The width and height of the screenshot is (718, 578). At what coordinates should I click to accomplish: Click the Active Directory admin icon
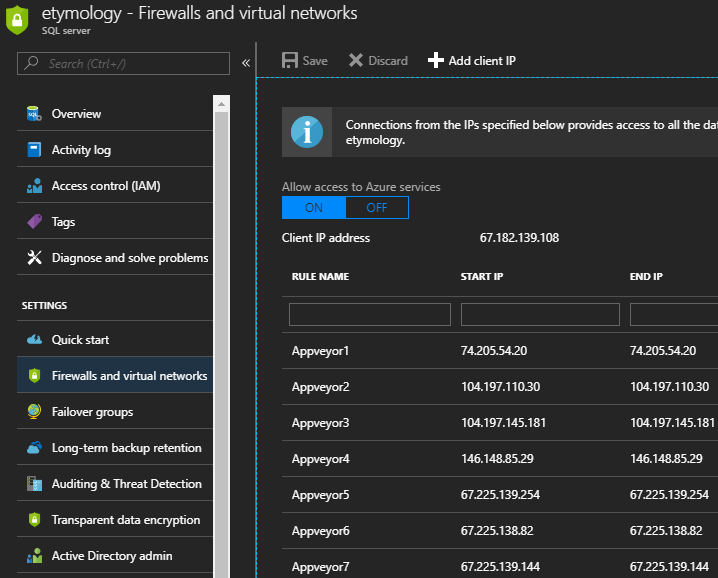coord(34,556)
